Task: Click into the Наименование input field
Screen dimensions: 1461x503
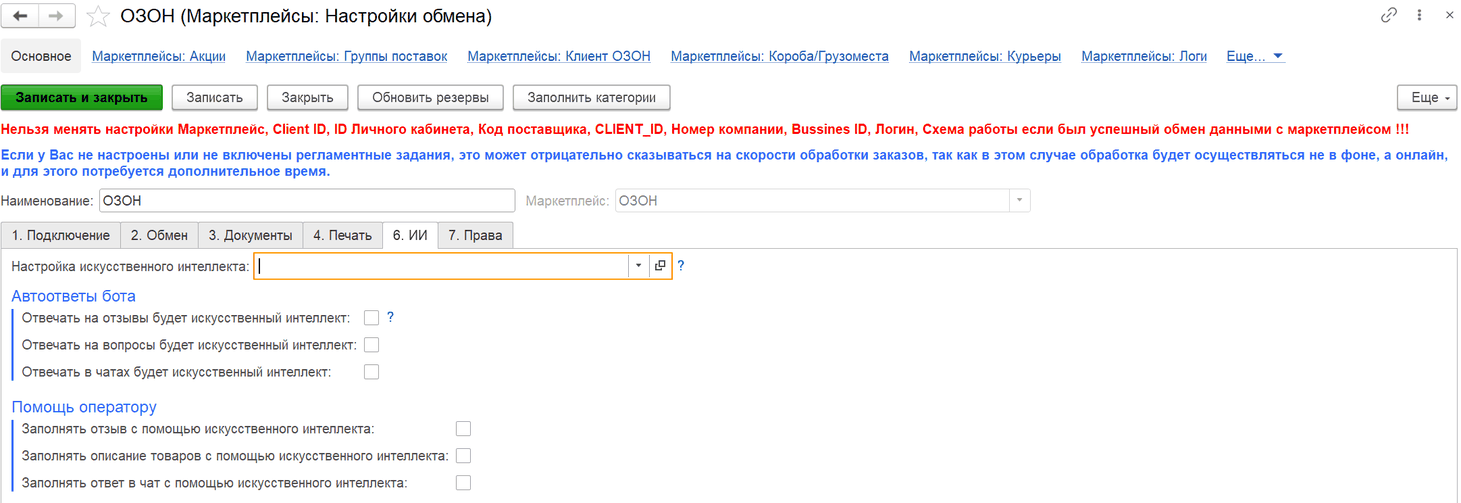Action: point(306,201)
